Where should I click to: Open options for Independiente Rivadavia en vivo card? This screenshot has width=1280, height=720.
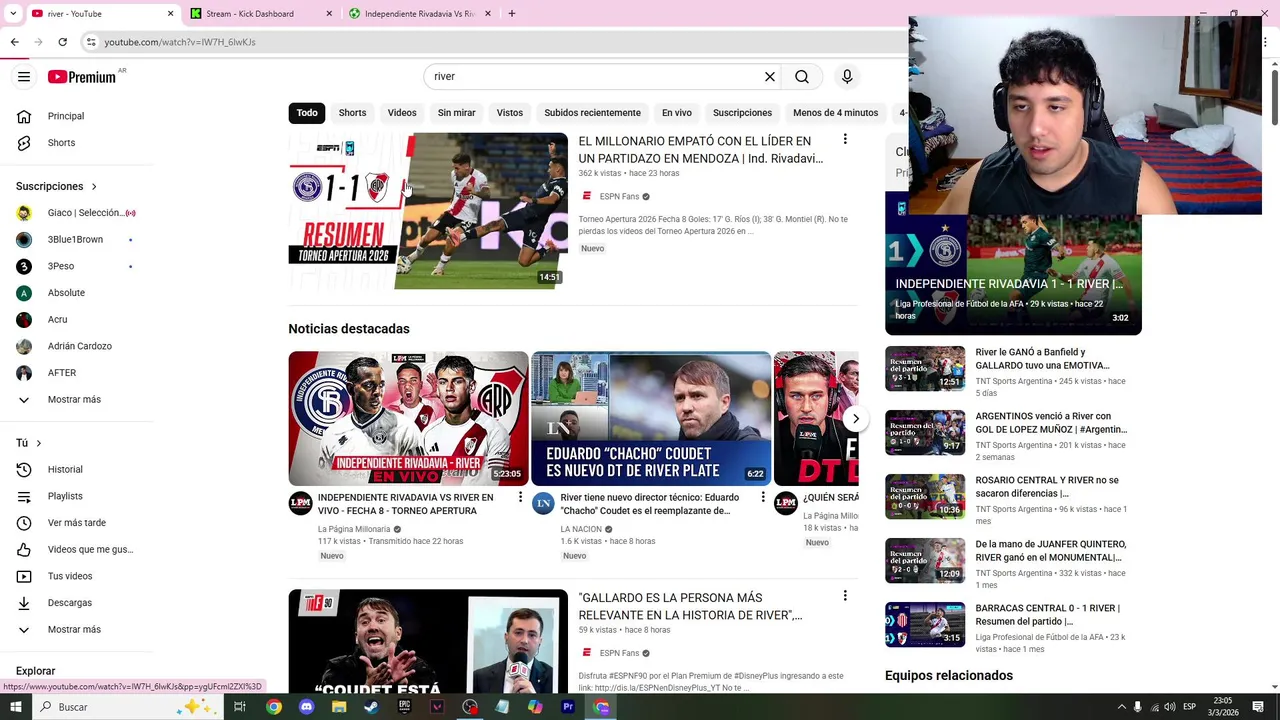520,497
